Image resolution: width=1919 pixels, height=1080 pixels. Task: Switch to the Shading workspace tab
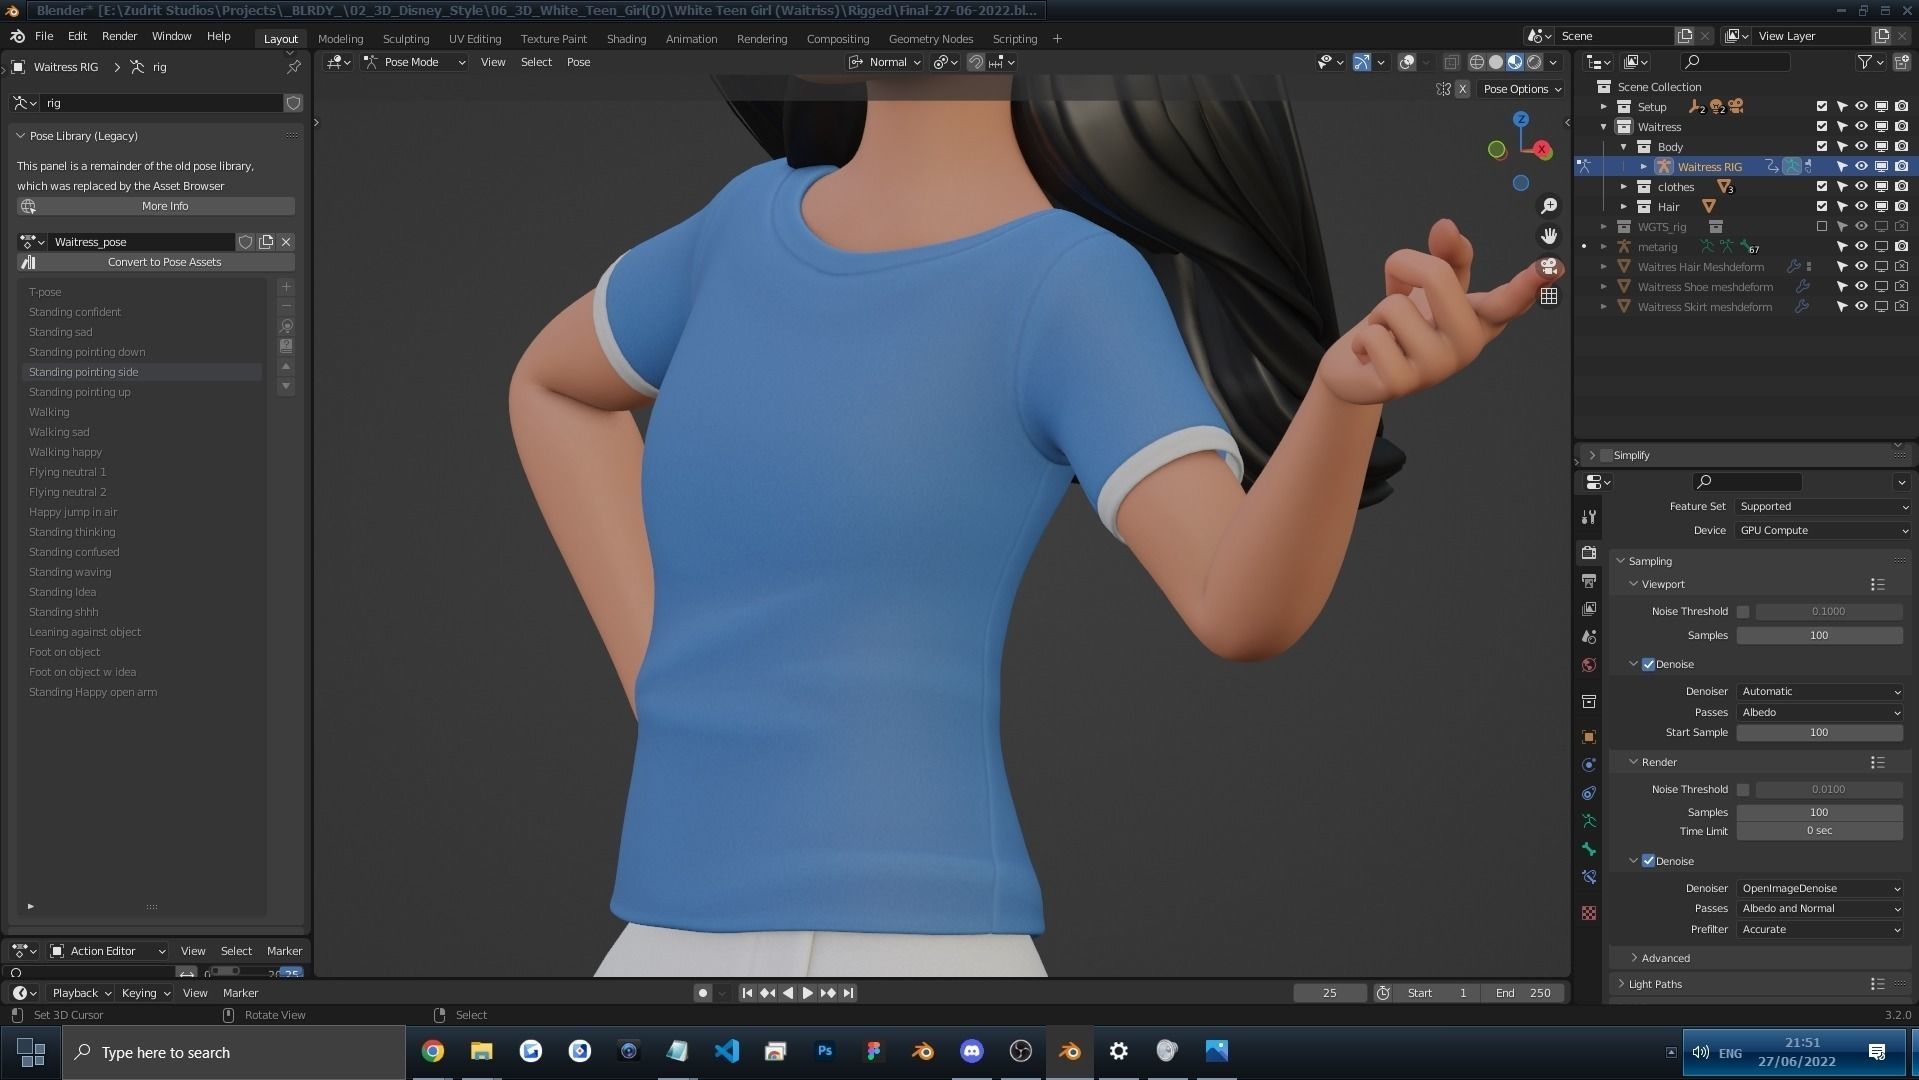pos(626,39)
